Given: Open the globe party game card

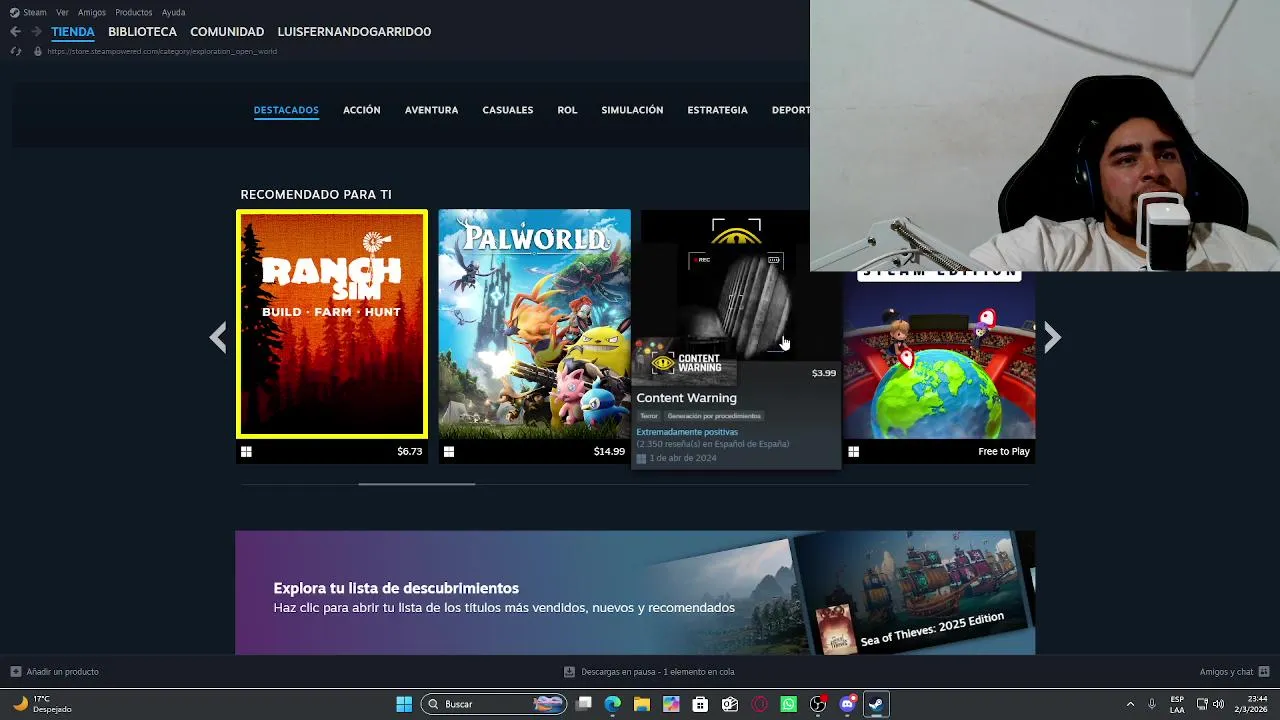Looking at the screenshot, I should [939, 355].
